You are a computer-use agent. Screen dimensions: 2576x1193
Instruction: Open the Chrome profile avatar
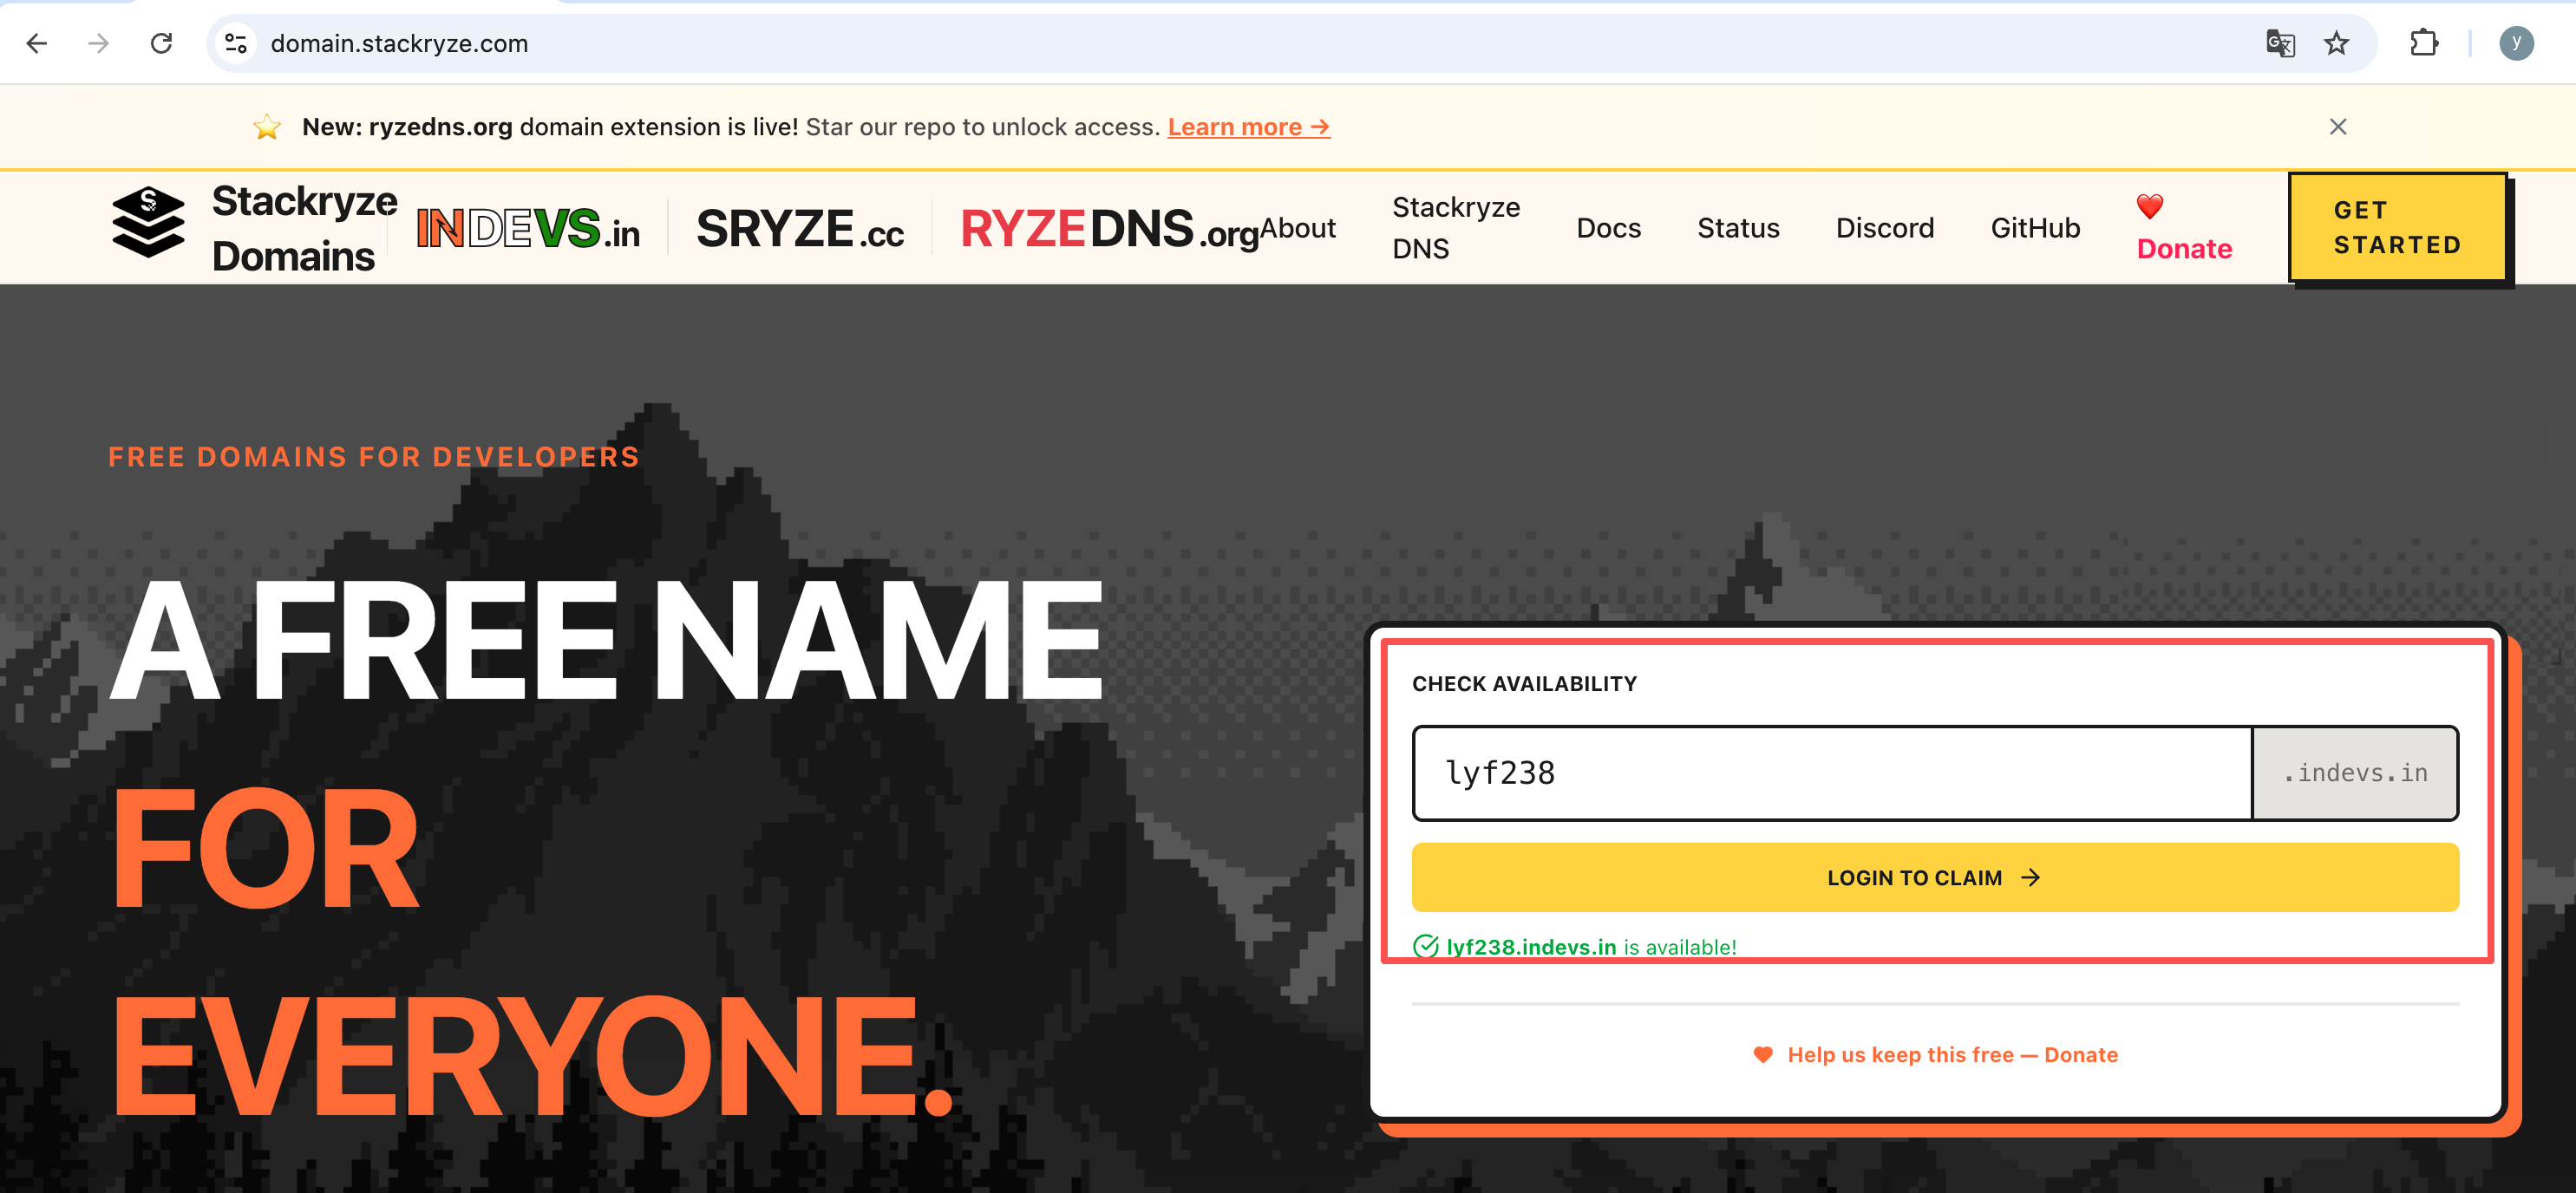point(2516,43)
